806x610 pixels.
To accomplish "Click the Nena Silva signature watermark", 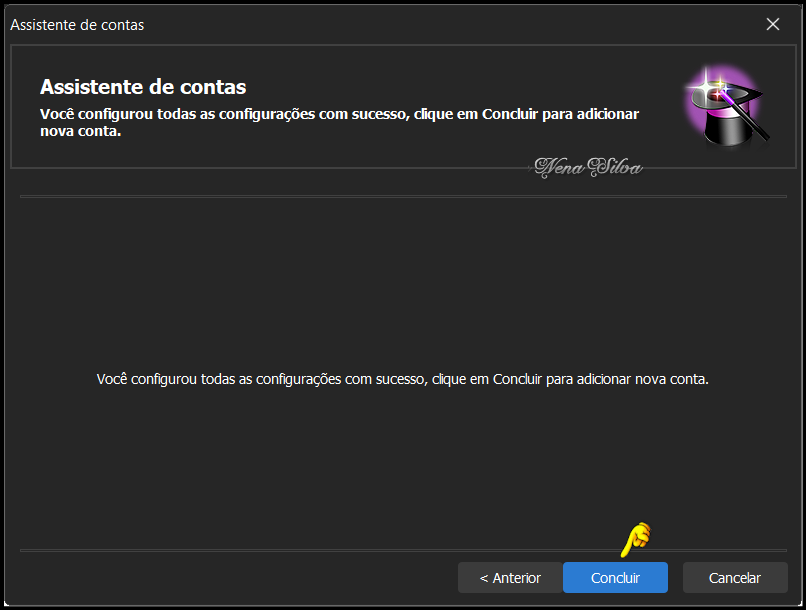I will click(588, 166).
